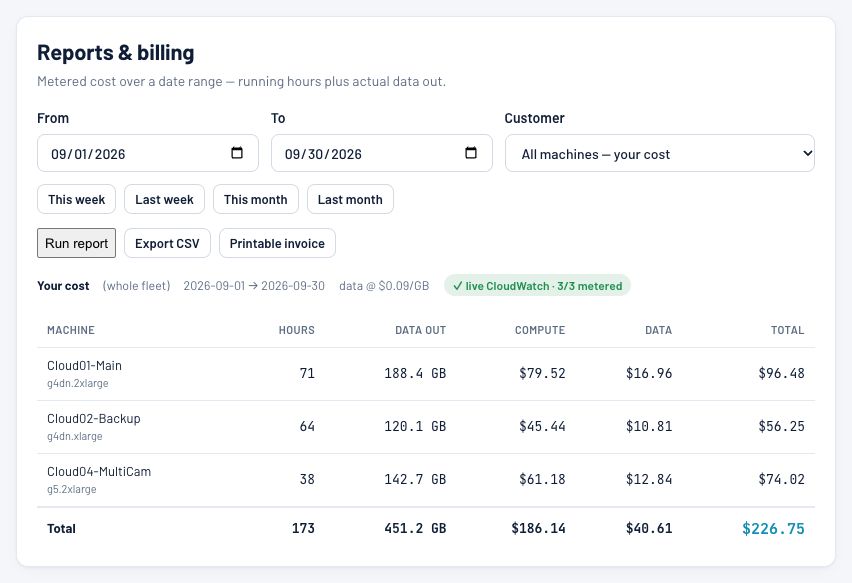Screen dimensions: 852x583
Task: Click the 120.1 GB data out value
Action: 415,427
